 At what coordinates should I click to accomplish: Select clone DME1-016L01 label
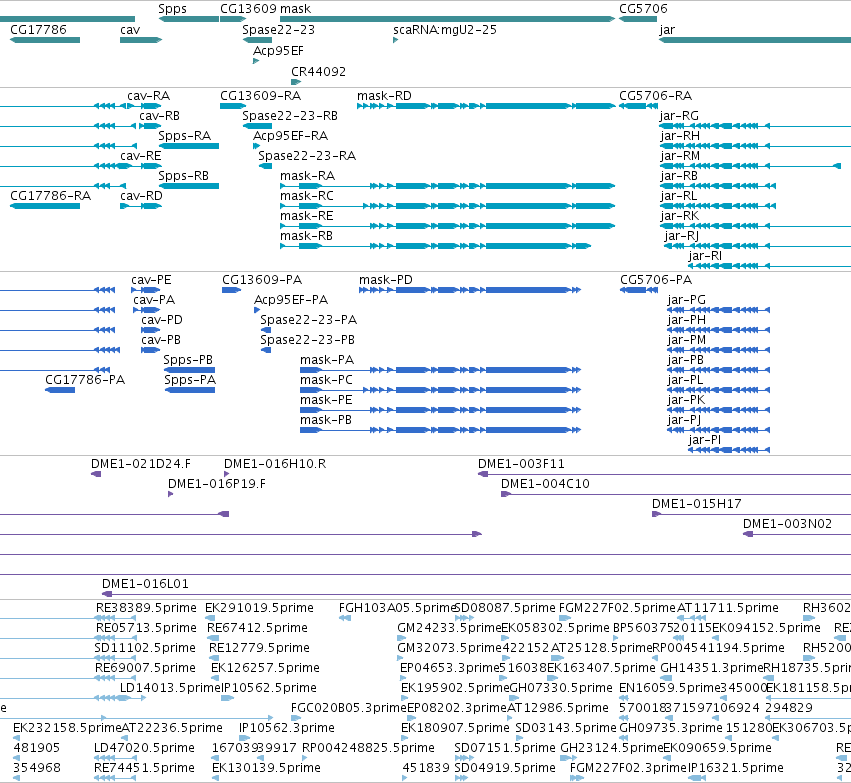[145, 584]
